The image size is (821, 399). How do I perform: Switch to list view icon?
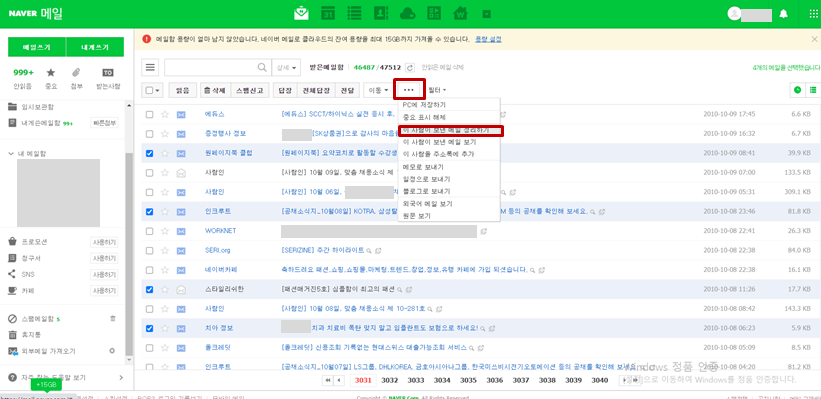point(813,90)
